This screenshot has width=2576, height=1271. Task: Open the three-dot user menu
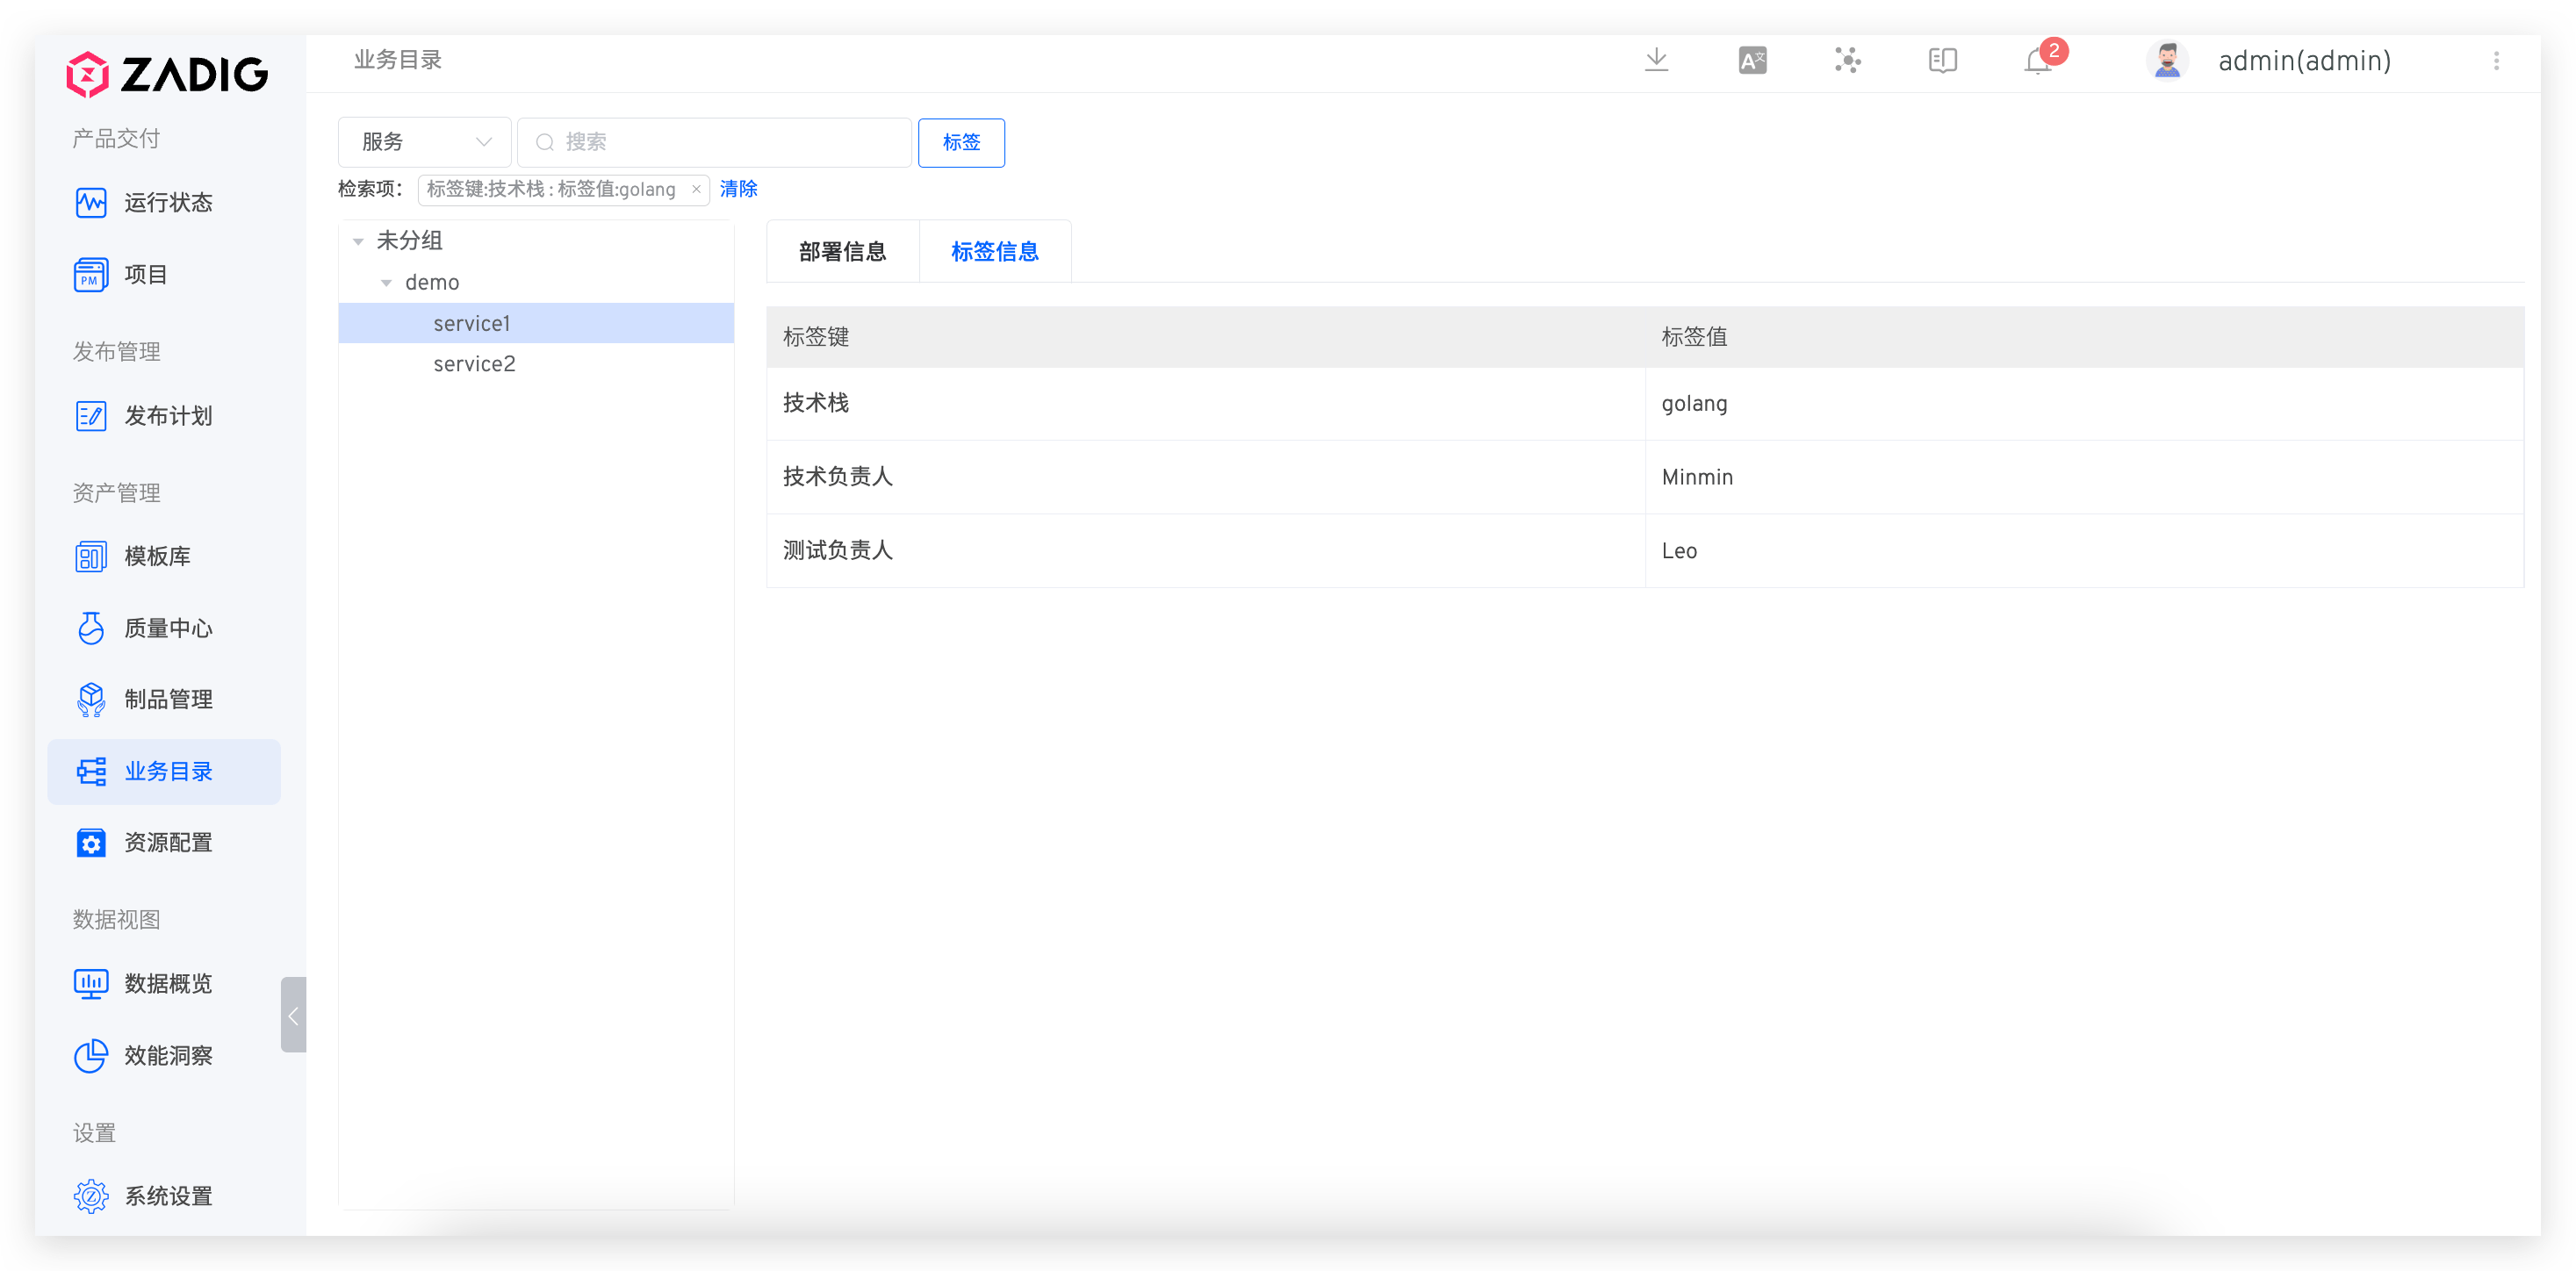pos(2496,61)
